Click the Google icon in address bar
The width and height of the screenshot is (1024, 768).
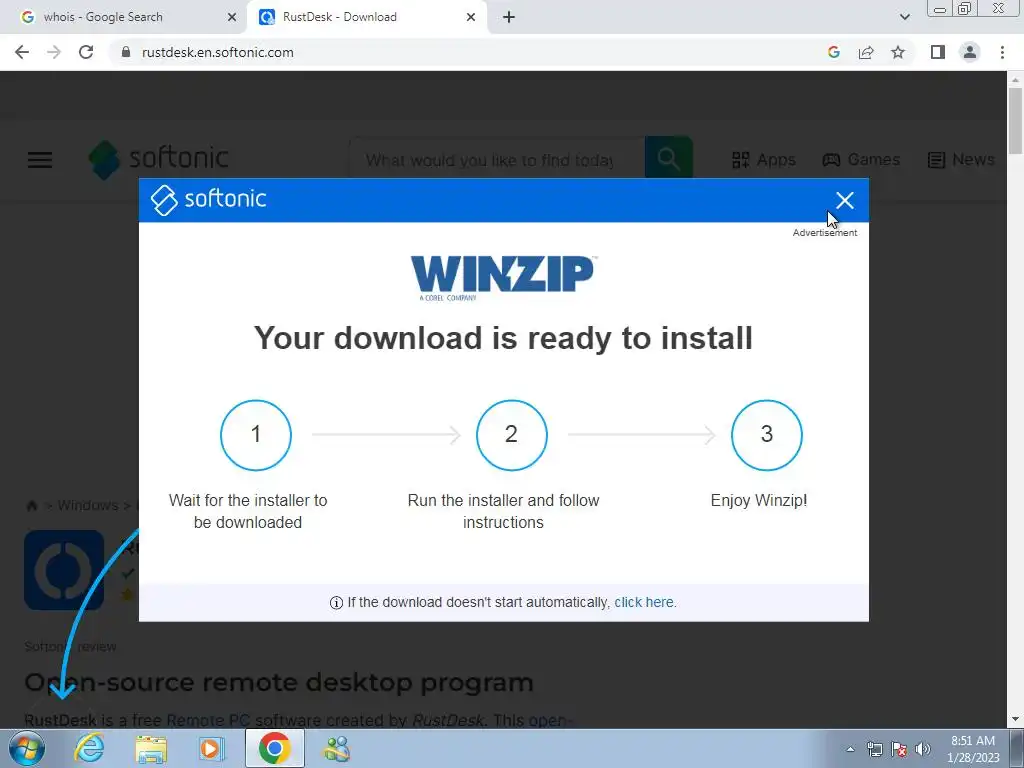click(833, 52)
